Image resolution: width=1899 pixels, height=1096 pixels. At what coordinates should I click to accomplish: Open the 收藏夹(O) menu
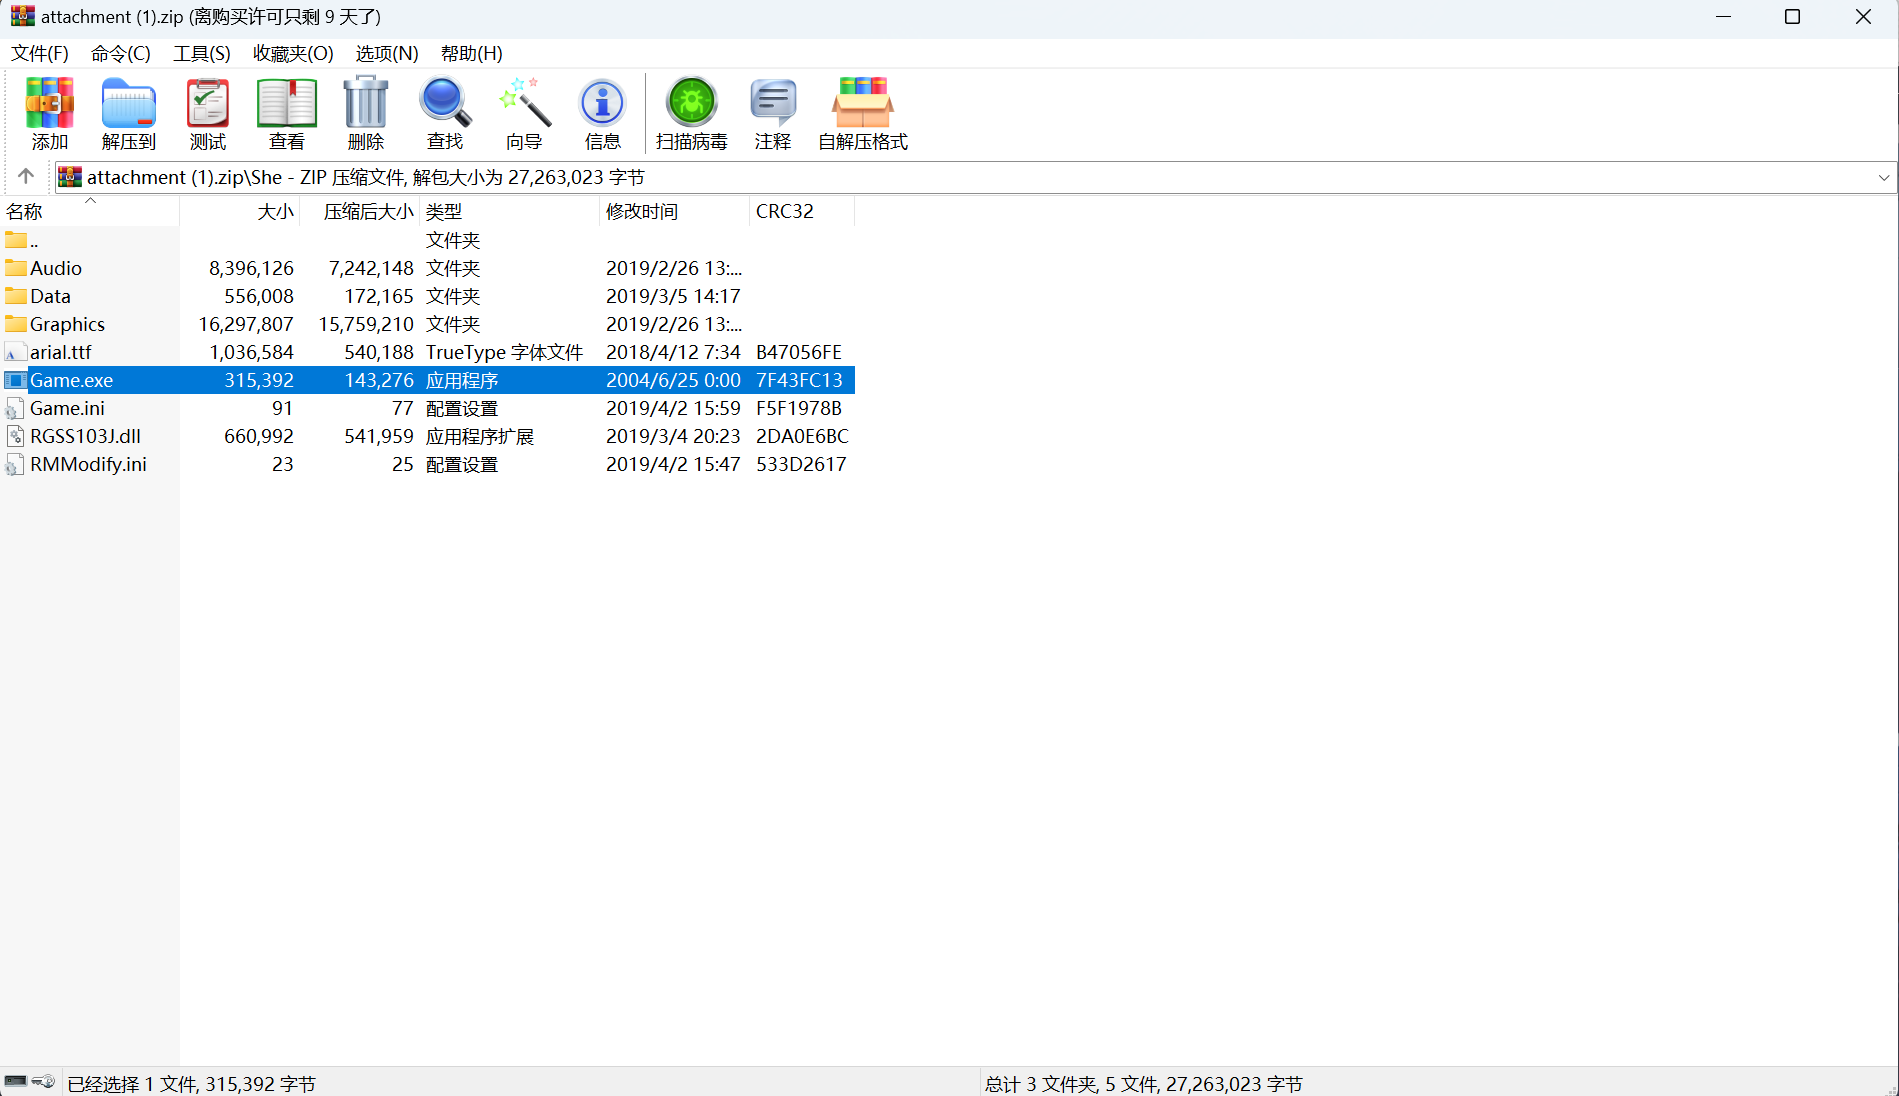click(293, 54)
